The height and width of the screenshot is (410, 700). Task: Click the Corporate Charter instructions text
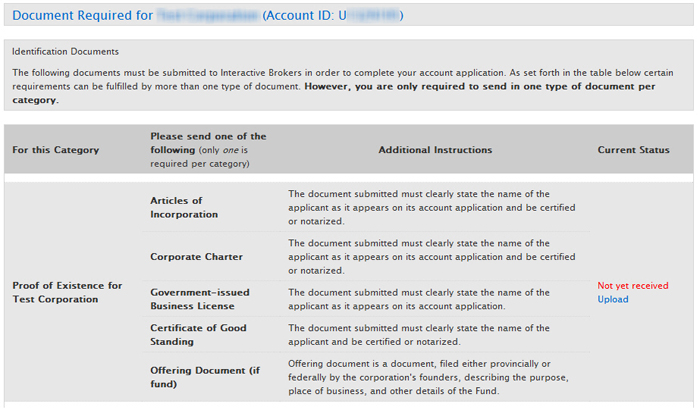[432, 257]
